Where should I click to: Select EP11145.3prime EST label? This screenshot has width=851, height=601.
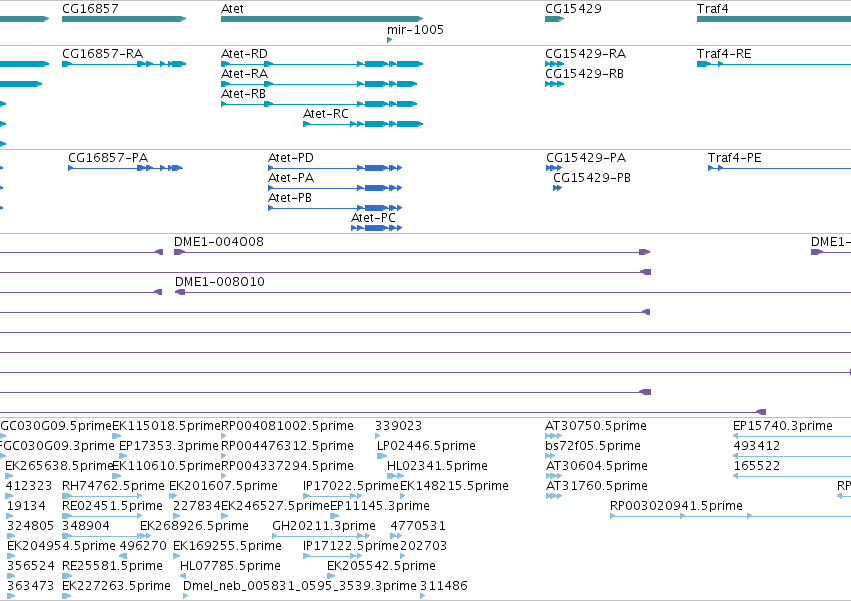[x=380, y=506]
